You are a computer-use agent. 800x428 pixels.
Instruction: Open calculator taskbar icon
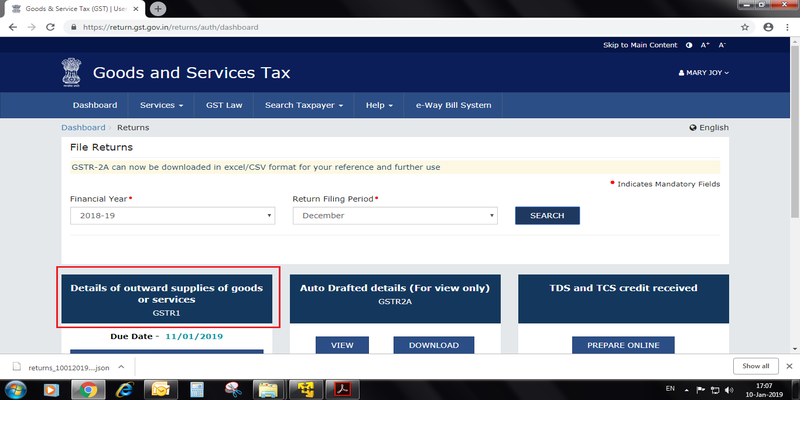(x=197, y=390)
